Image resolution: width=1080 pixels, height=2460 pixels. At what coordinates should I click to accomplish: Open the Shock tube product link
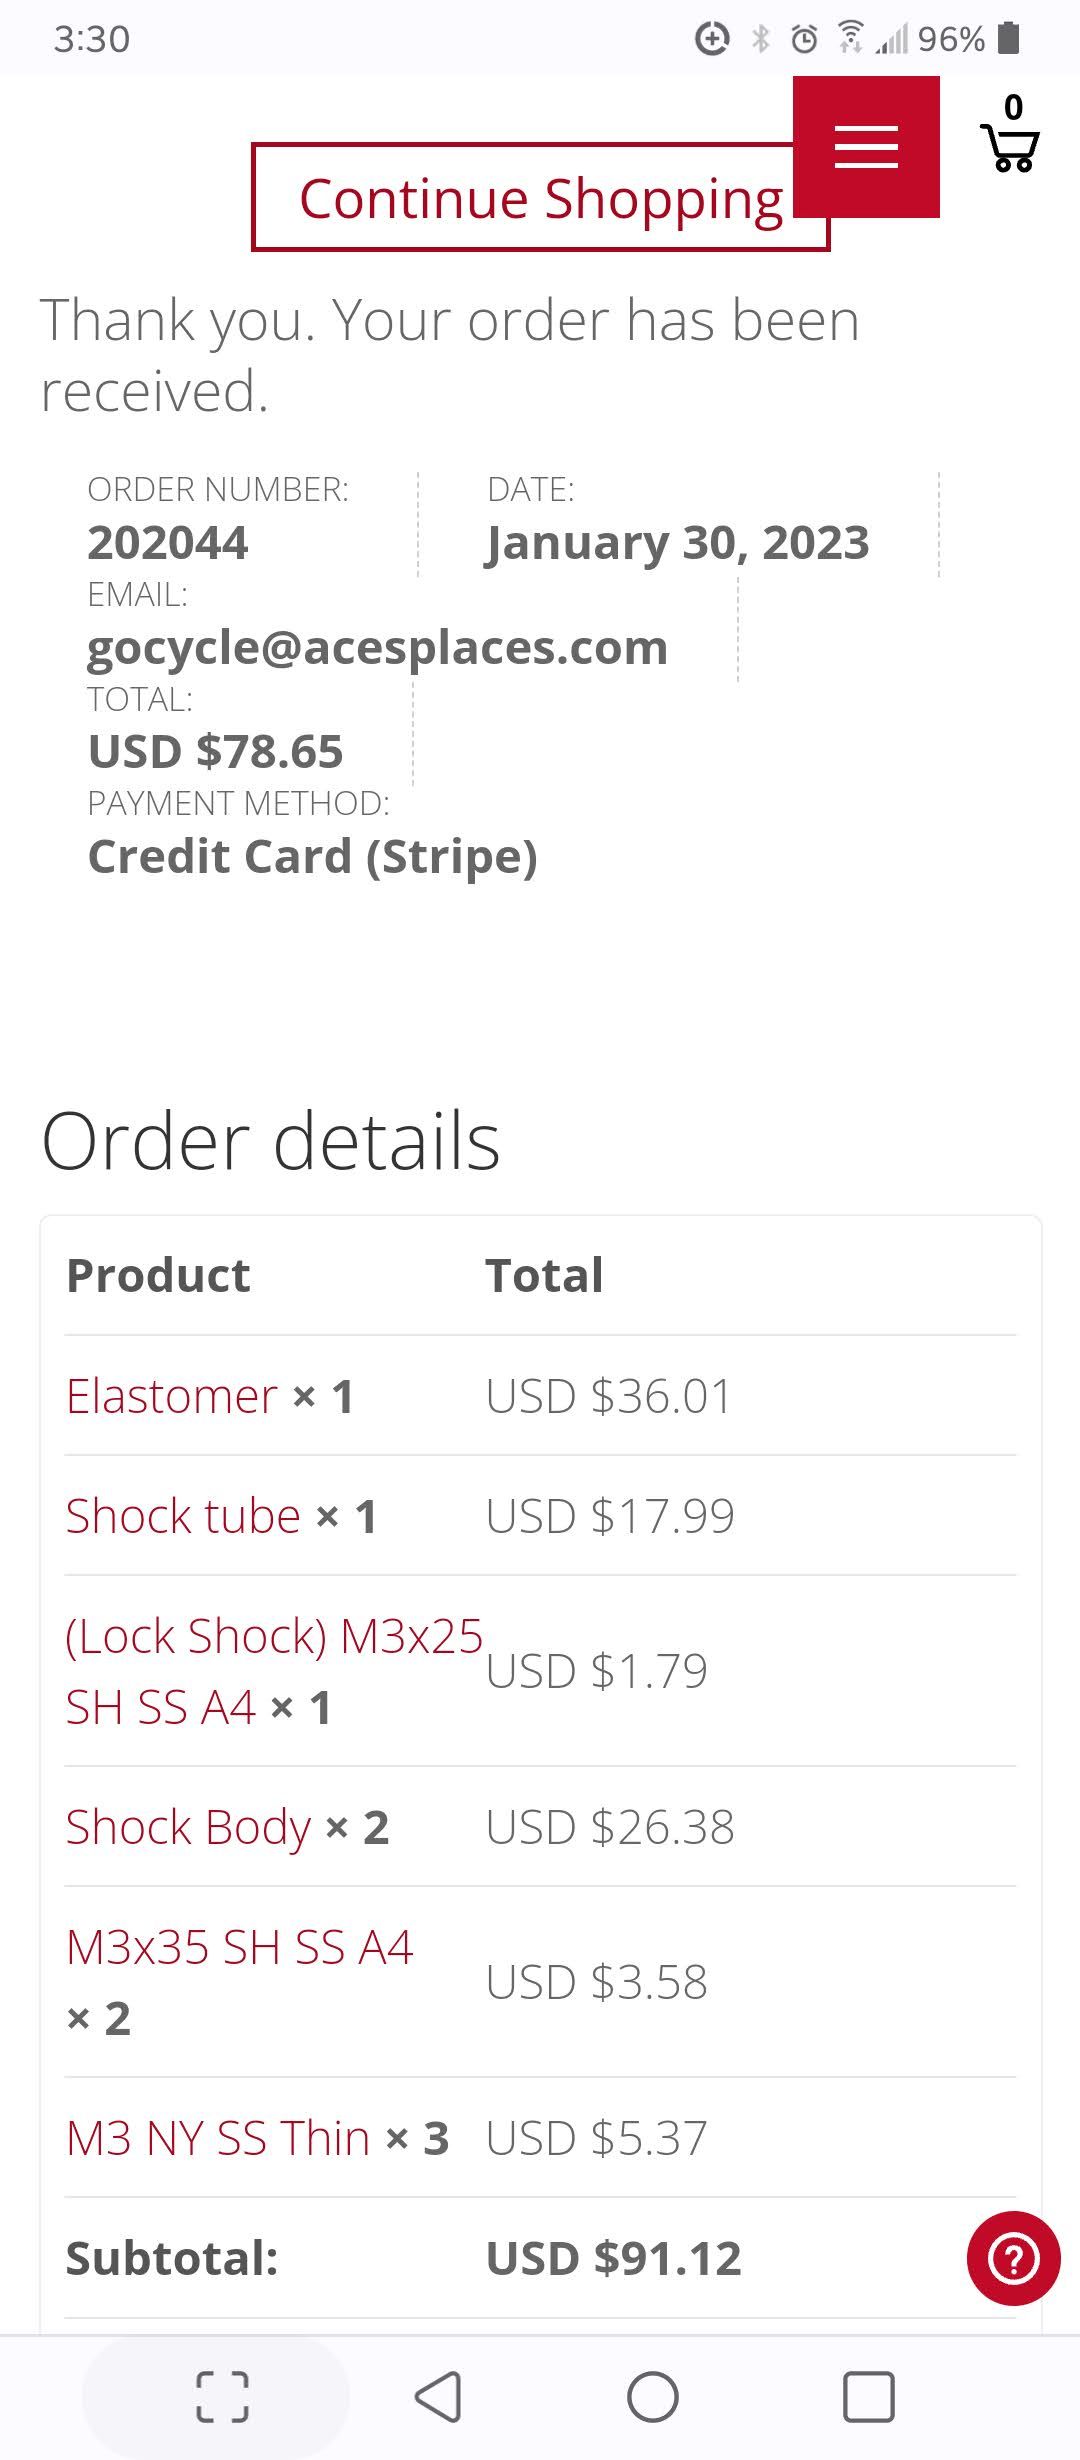tap(183, 1515)
